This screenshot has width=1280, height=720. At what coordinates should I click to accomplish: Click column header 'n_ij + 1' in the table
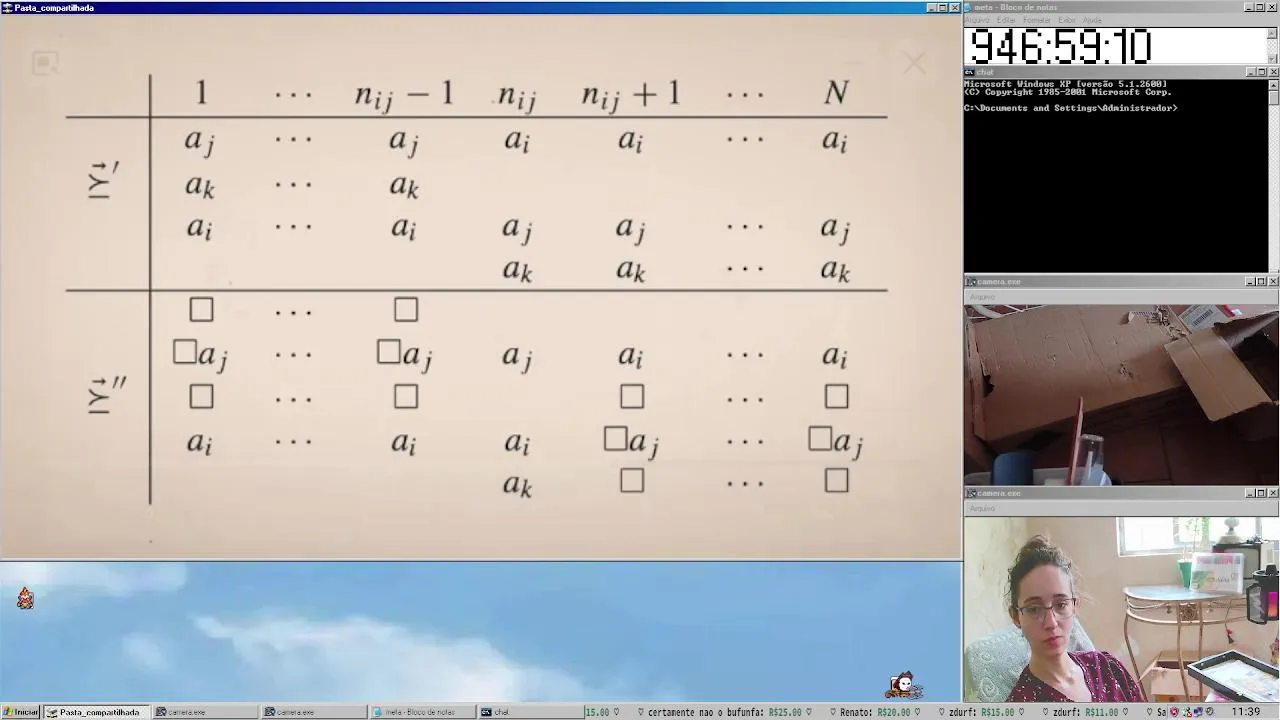tap(631, 95)
